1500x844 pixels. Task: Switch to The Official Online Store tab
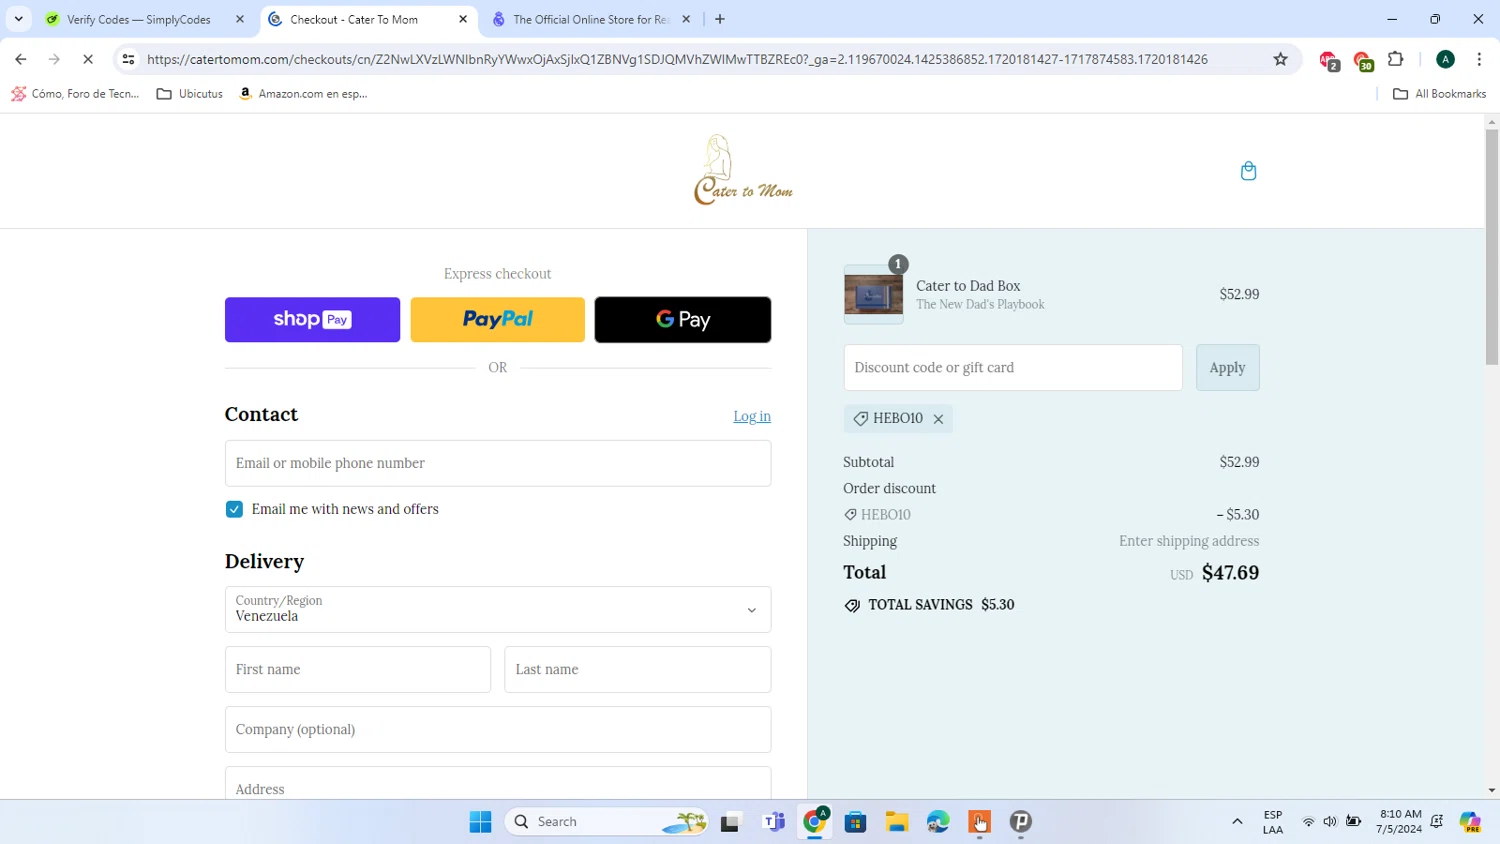coord(590,19)
